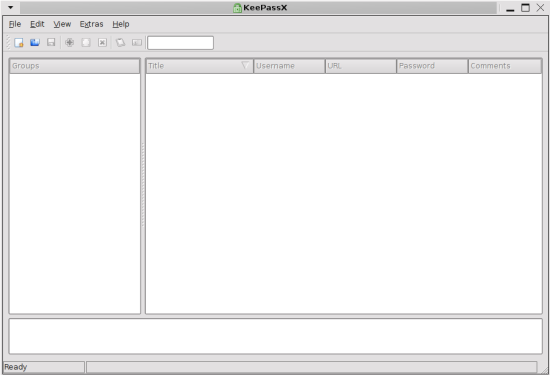Sort entries by Comments column header
This screenshot has height=375, width=550.
coord(505,66)
